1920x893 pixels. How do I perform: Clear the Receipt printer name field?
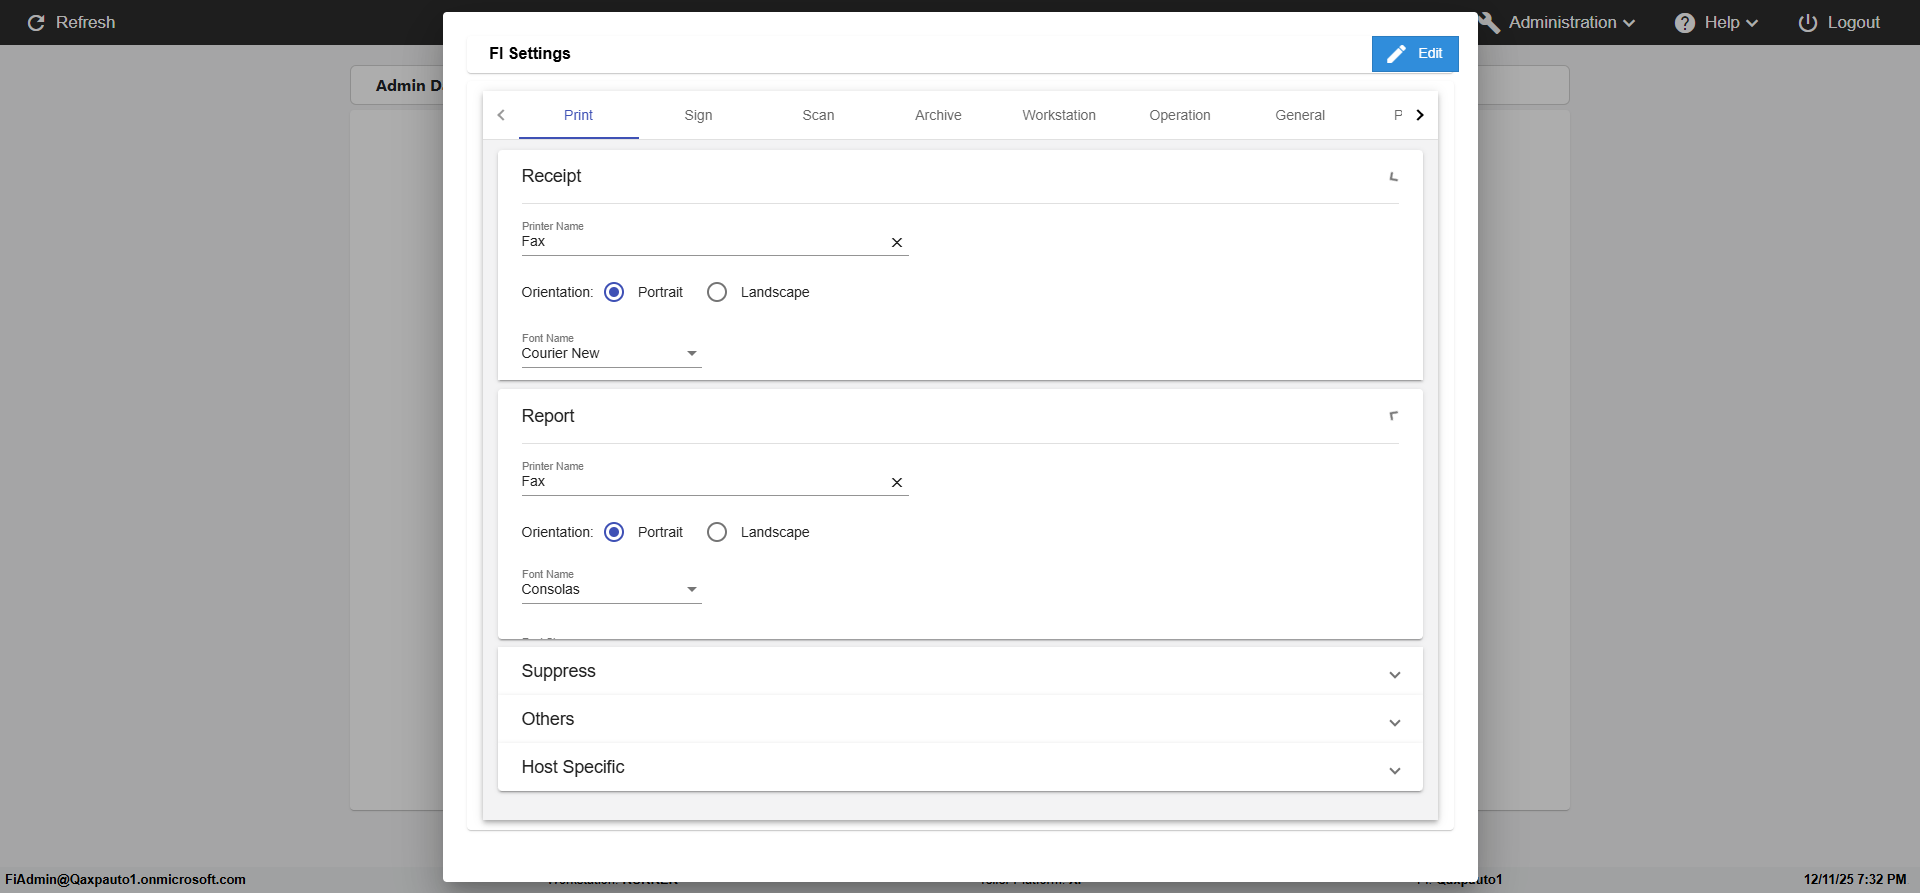tap(897, 243)
